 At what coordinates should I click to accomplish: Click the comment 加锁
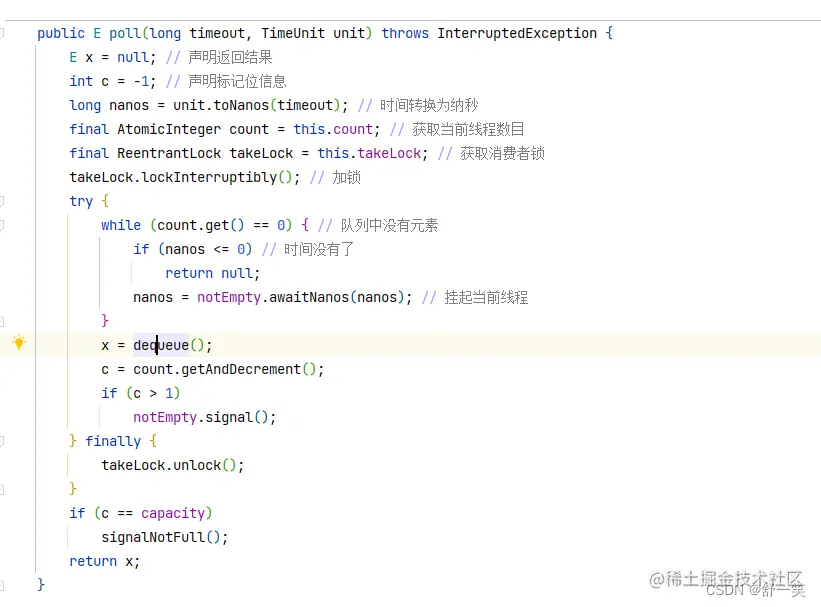(346, 178)
